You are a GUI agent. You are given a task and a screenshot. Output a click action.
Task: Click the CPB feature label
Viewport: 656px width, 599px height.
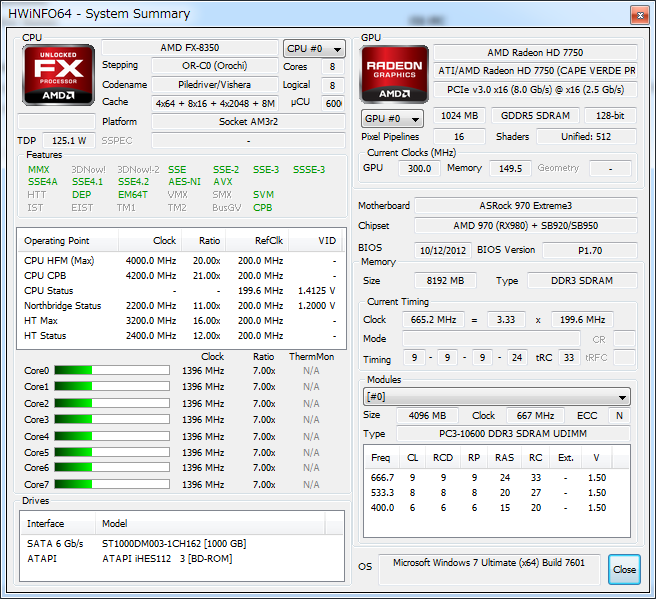pyautogui.click(x=262, y=207)
